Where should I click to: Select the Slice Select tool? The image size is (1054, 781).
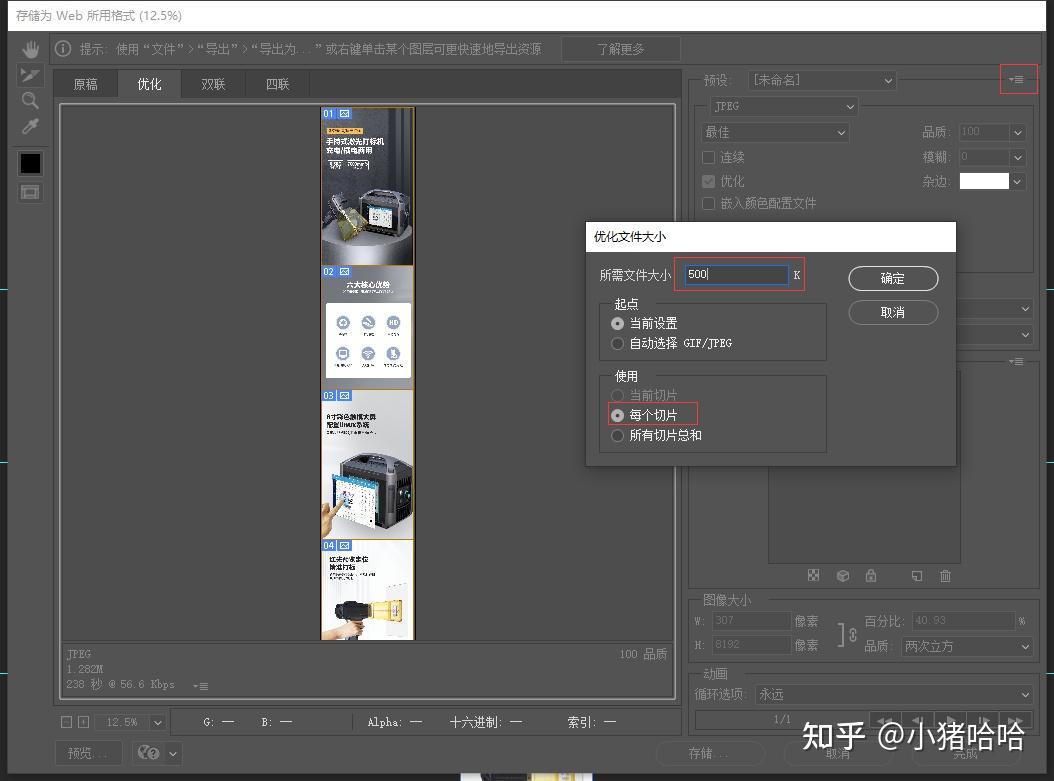pyautogui.click(x=30, y=75)
